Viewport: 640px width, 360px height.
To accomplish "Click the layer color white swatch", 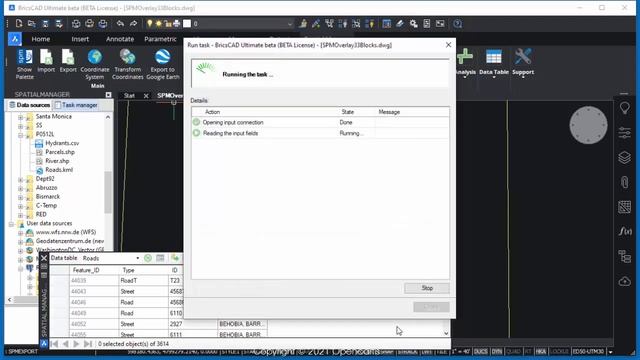I will click(187, 24).
